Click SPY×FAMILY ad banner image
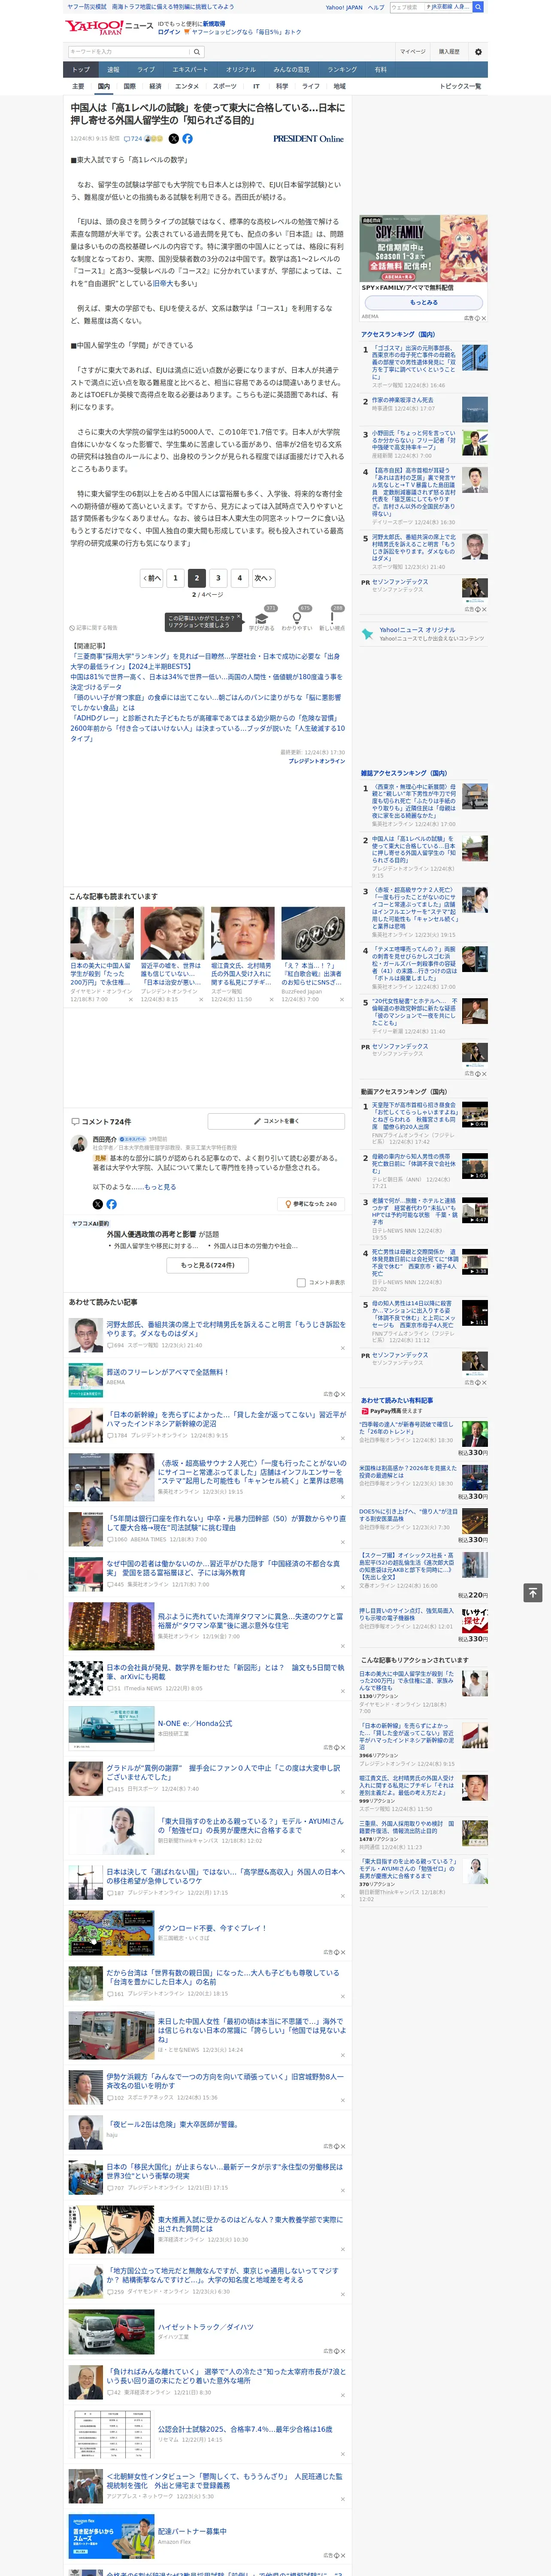 click(424, 249)
